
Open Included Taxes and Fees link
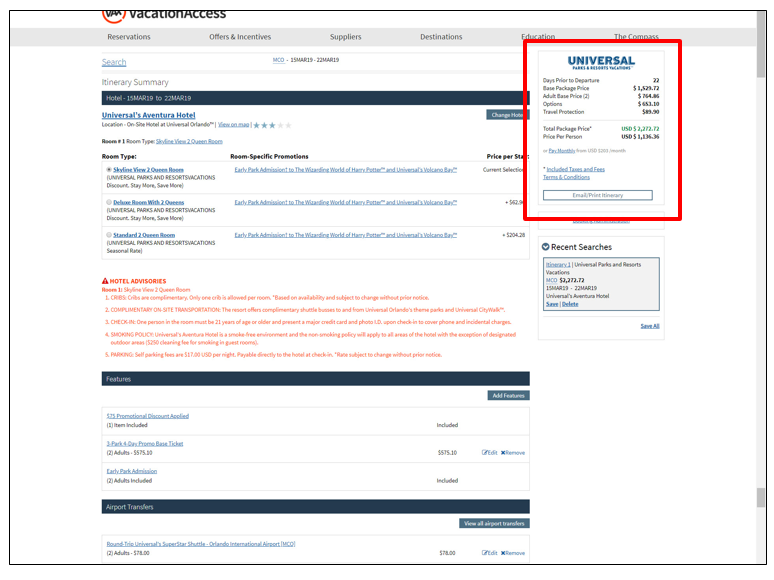click(576, 169)
